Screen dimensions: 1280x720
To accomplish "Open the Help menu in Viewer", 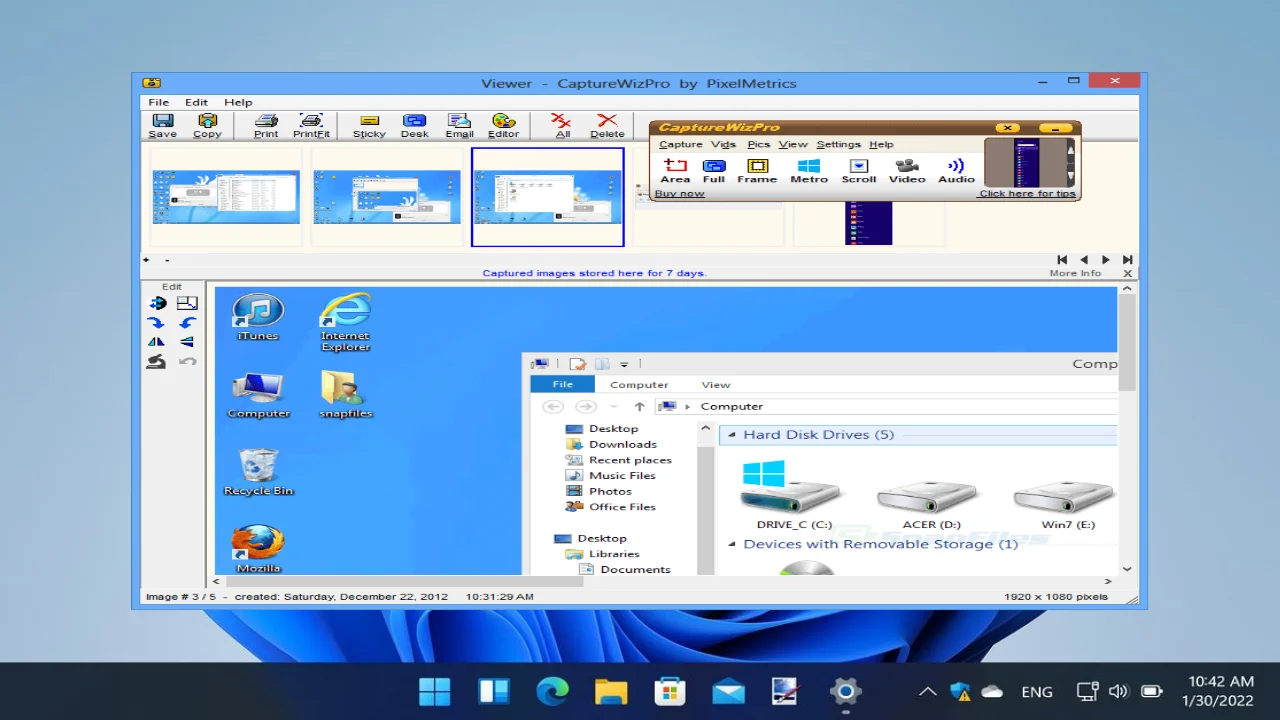I will 238,102.
